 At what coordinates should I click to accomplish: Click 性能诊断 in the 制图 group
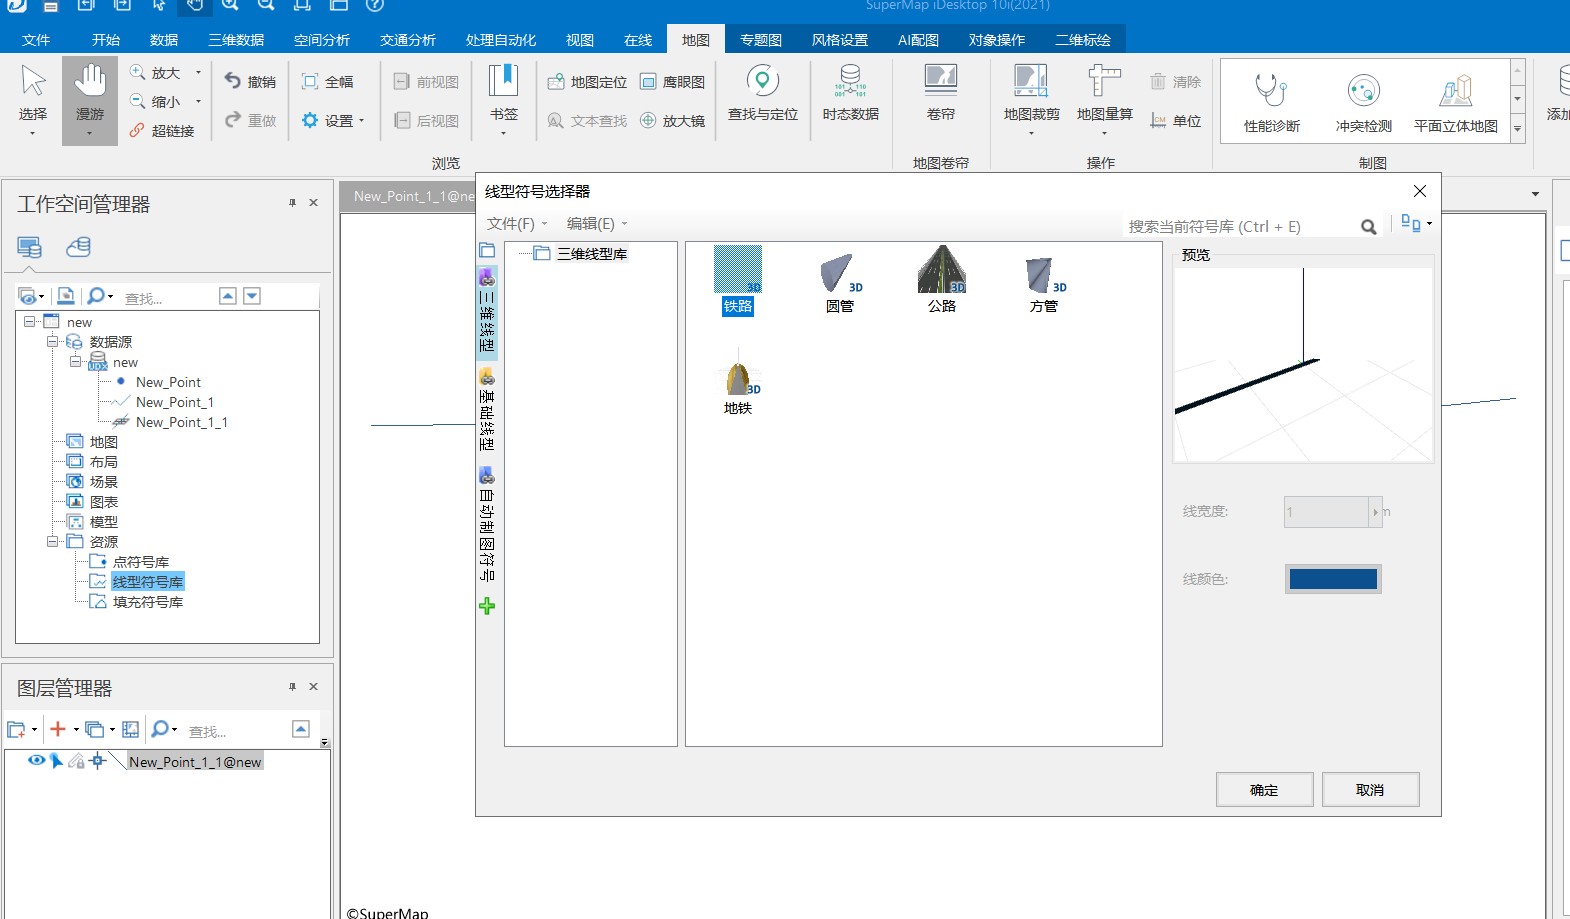(1272, 102)
